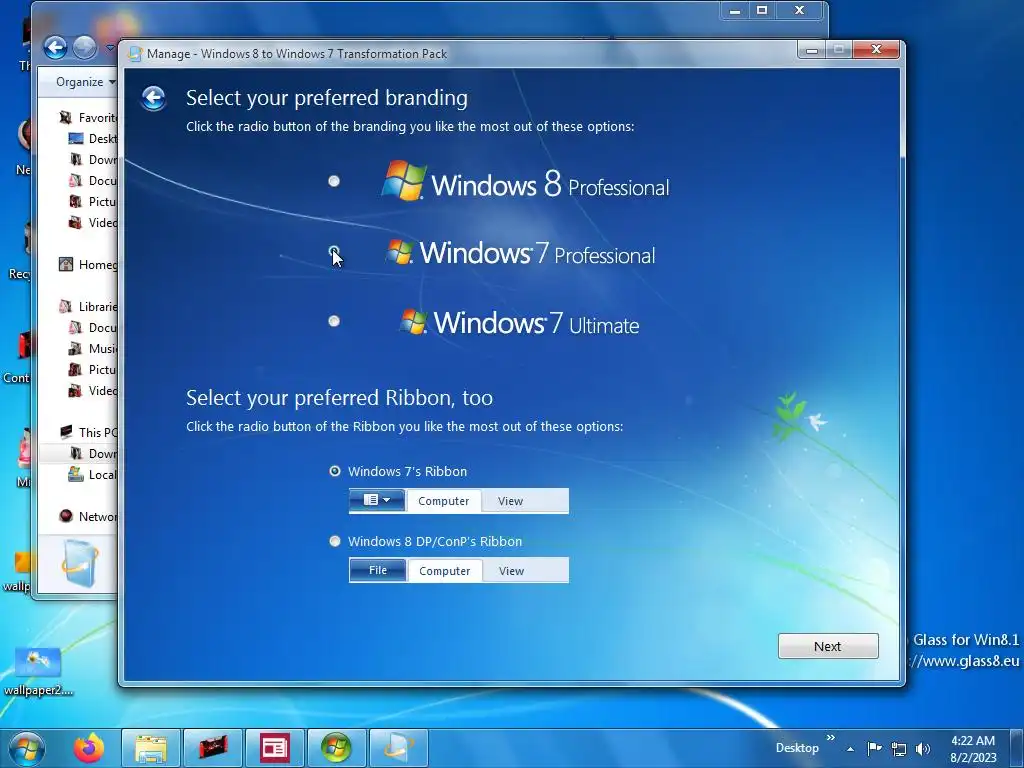Show hidden system tray icons
This screenshot has width=1024, height=768.
[x=850, y=749]
